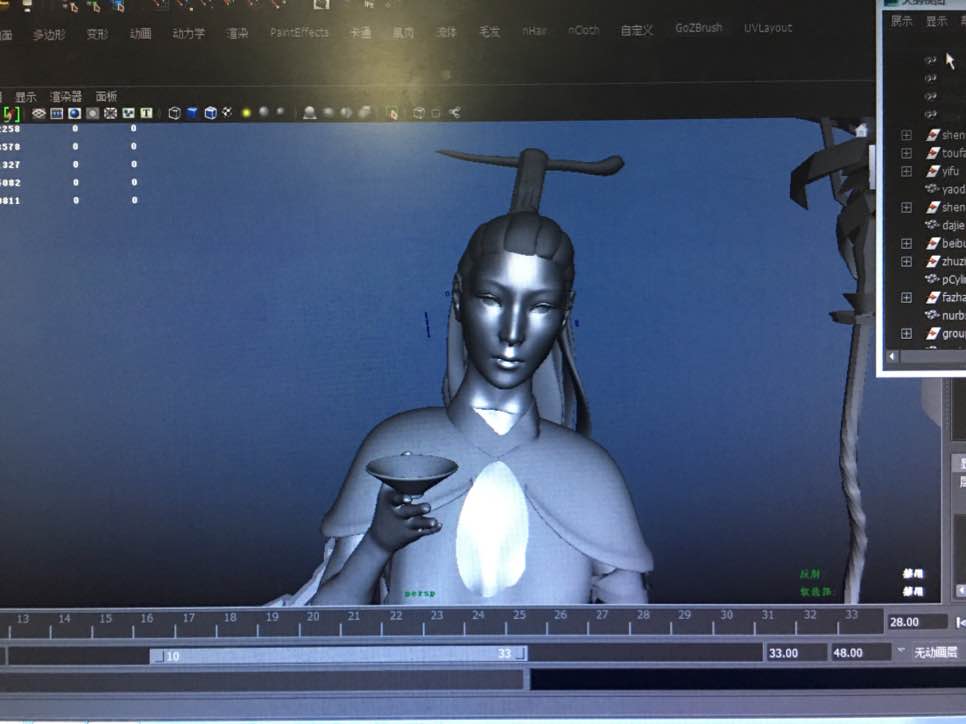This screenshot has height=724, width=966.
Task: Switch to wireframe display cube icon
Action: click(174, 113)
